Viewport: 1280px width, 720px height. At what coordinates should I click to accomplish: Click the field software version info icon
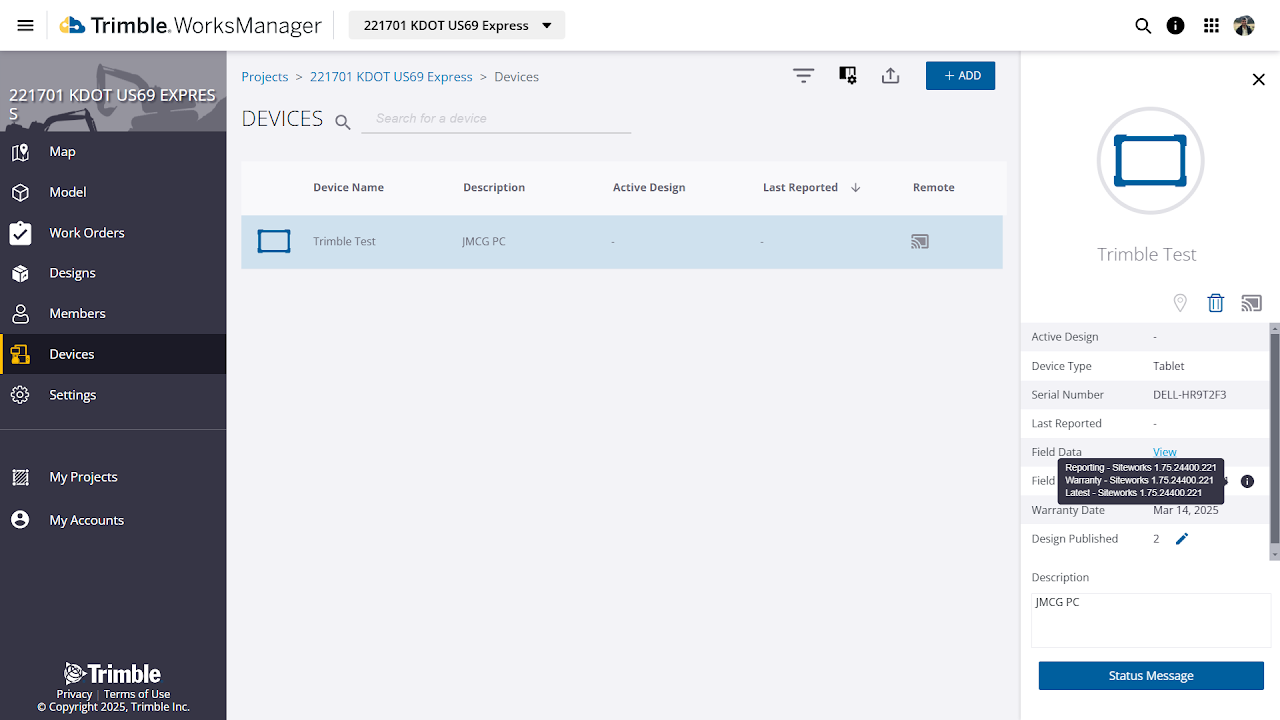(x=1247, y=481)
